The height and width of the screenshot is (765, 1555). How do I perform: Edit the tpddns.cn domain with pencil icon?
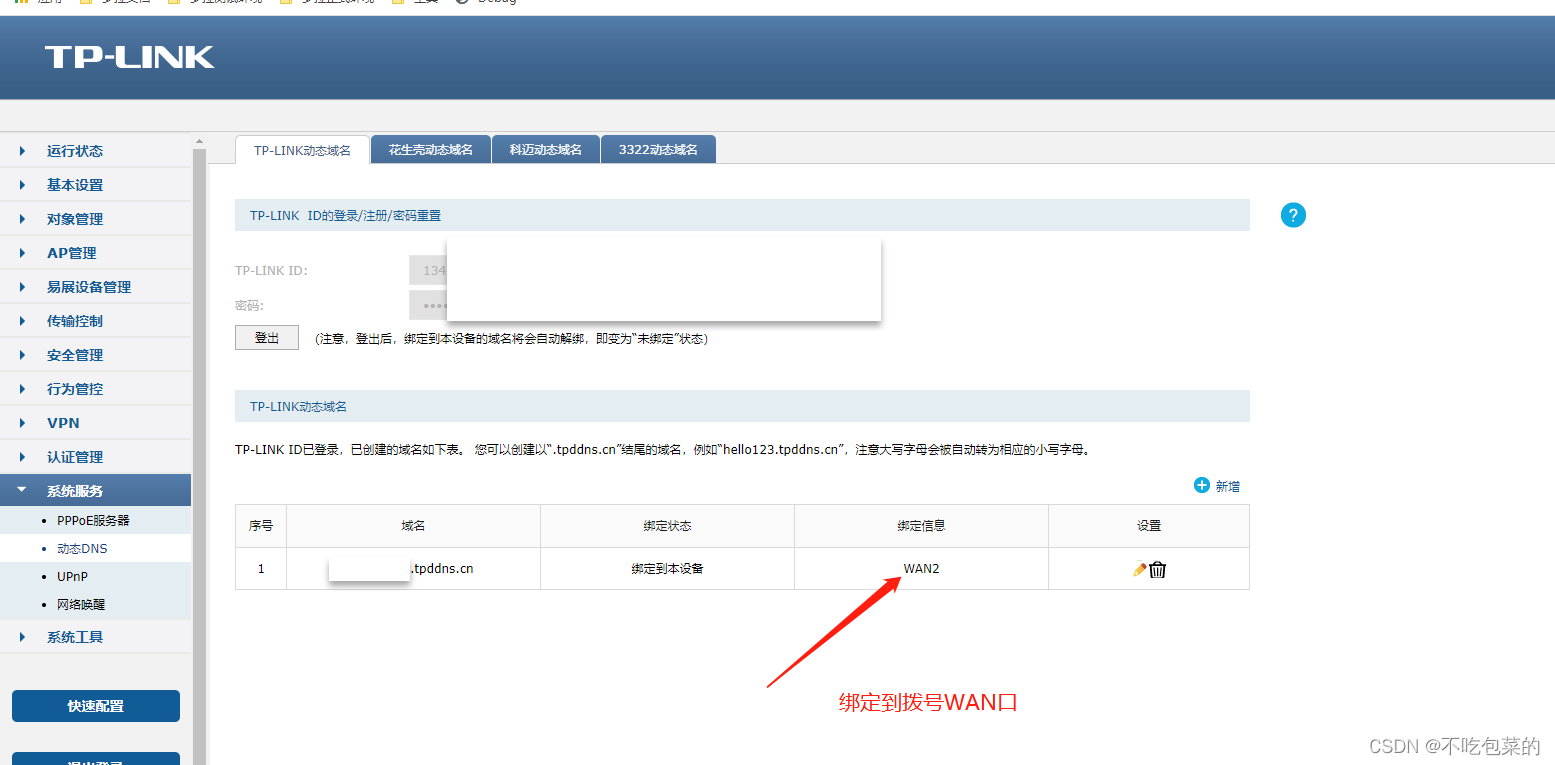point(1139,569)
